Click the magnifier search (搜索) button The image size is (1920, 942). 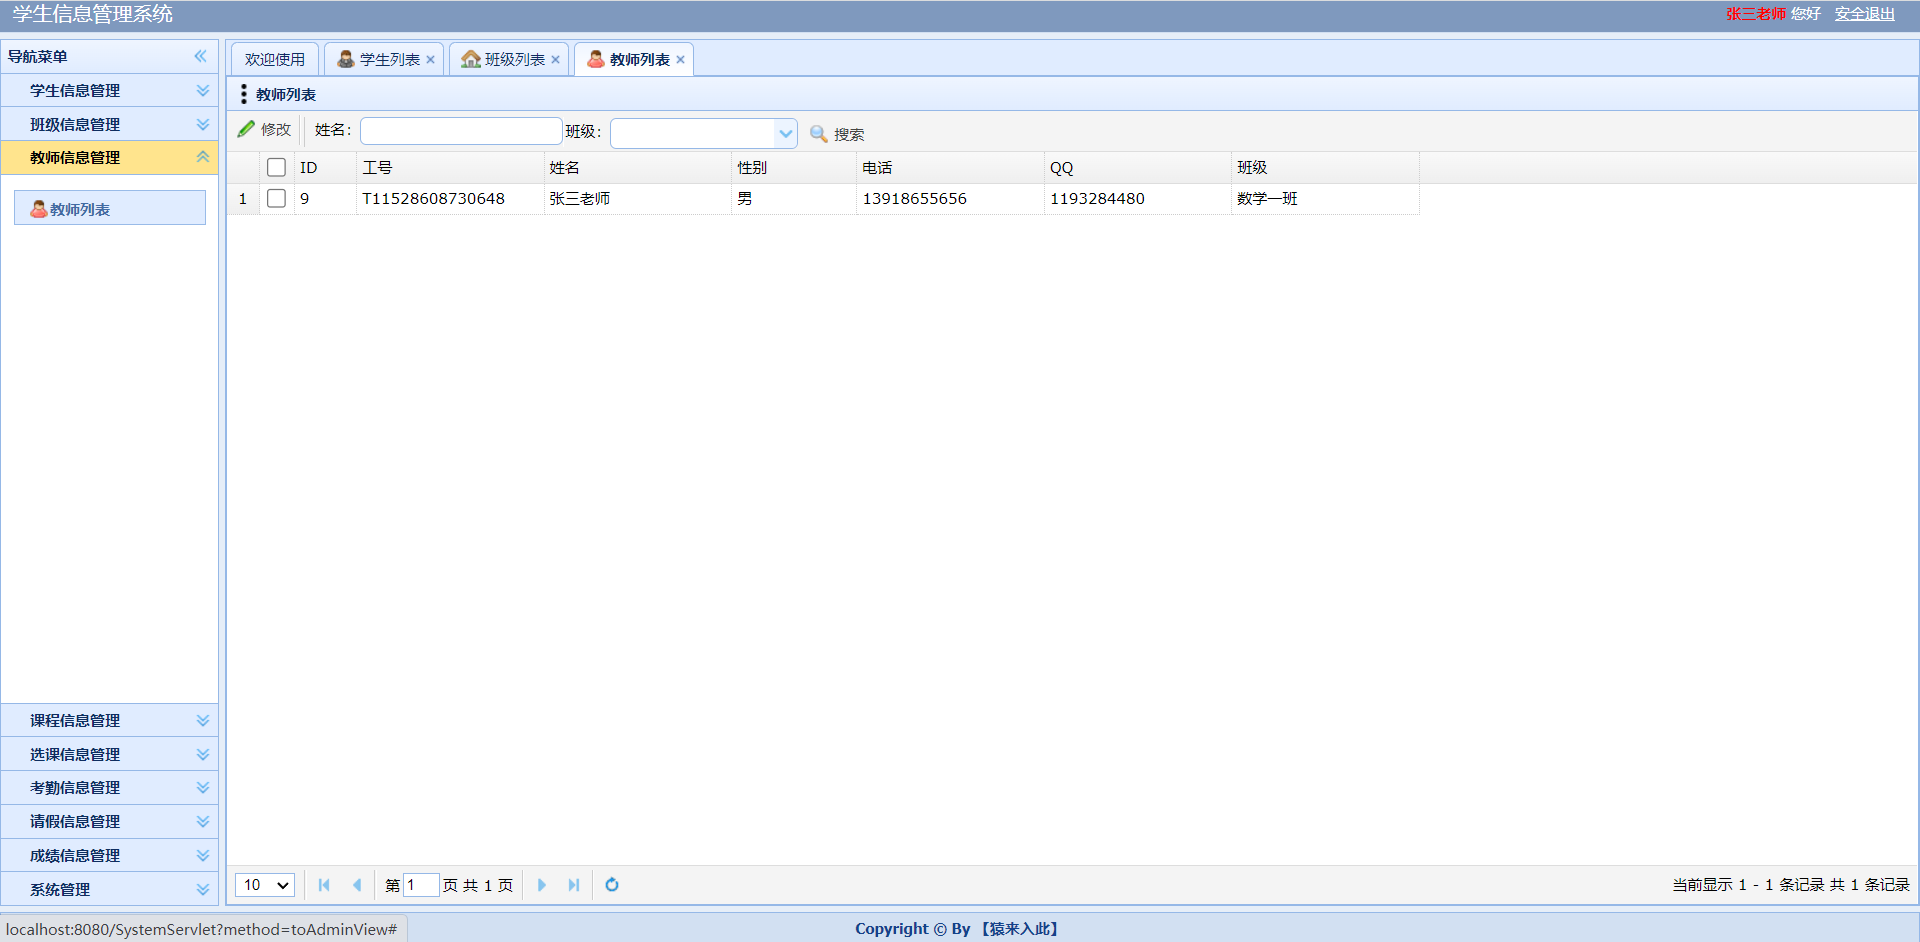coord(837,133)
